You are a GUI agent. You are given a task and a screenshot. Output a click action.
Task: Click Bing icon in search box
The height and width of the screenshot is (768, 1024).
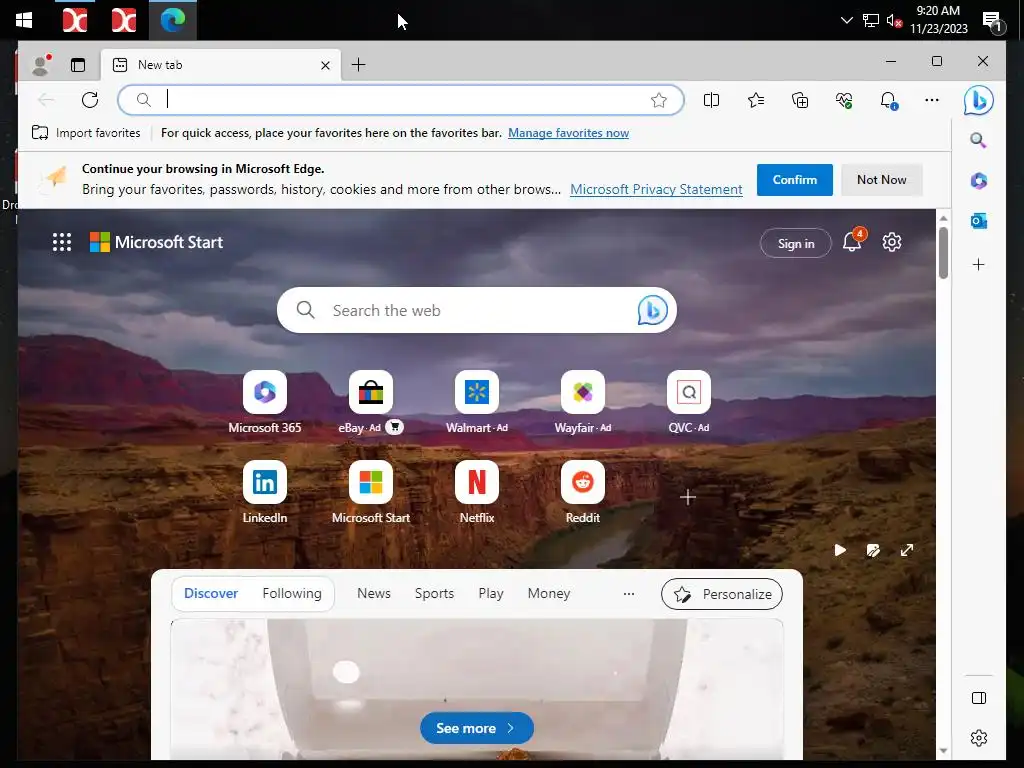652,310
